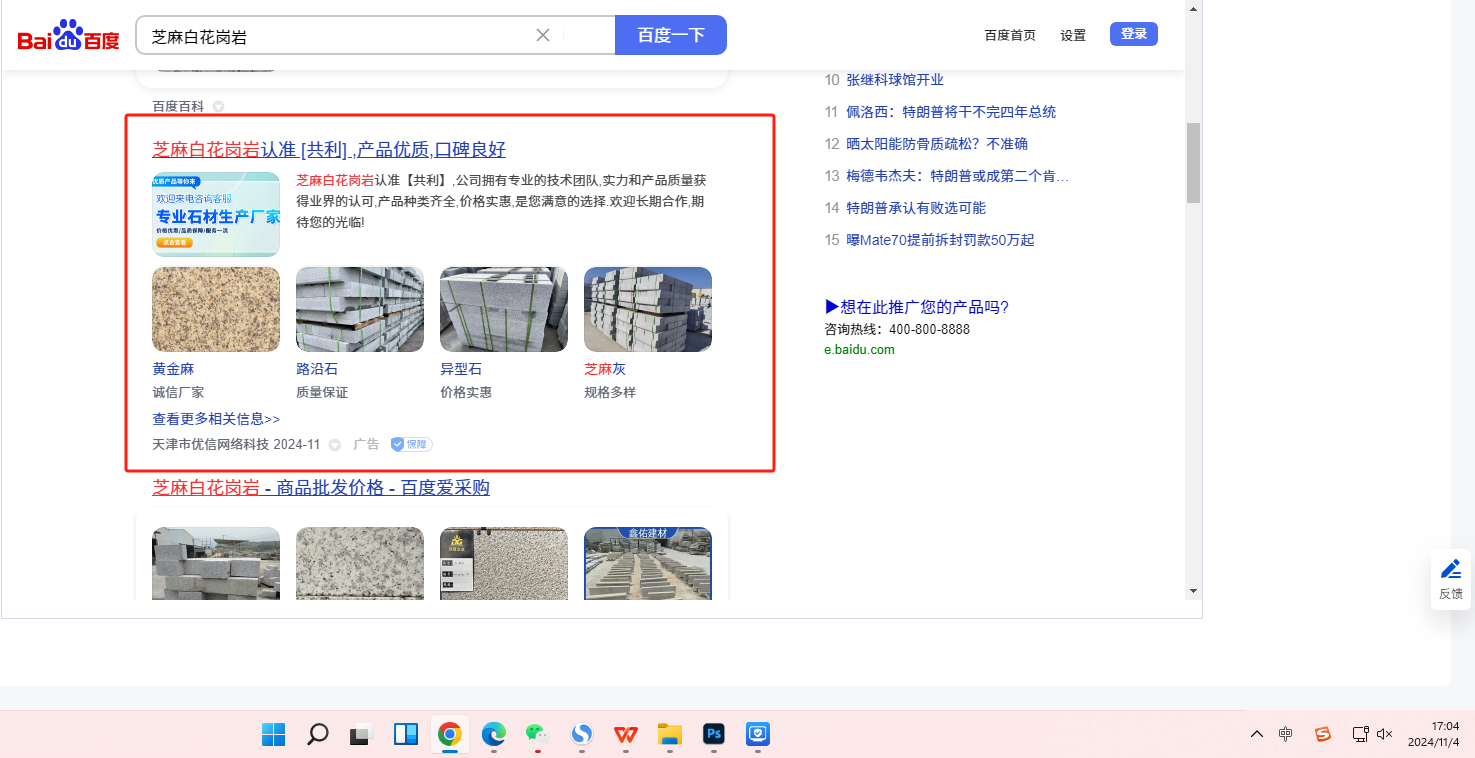
Task: Open the 鑫佑建材 product thumbnail
Action: point(648,563)
